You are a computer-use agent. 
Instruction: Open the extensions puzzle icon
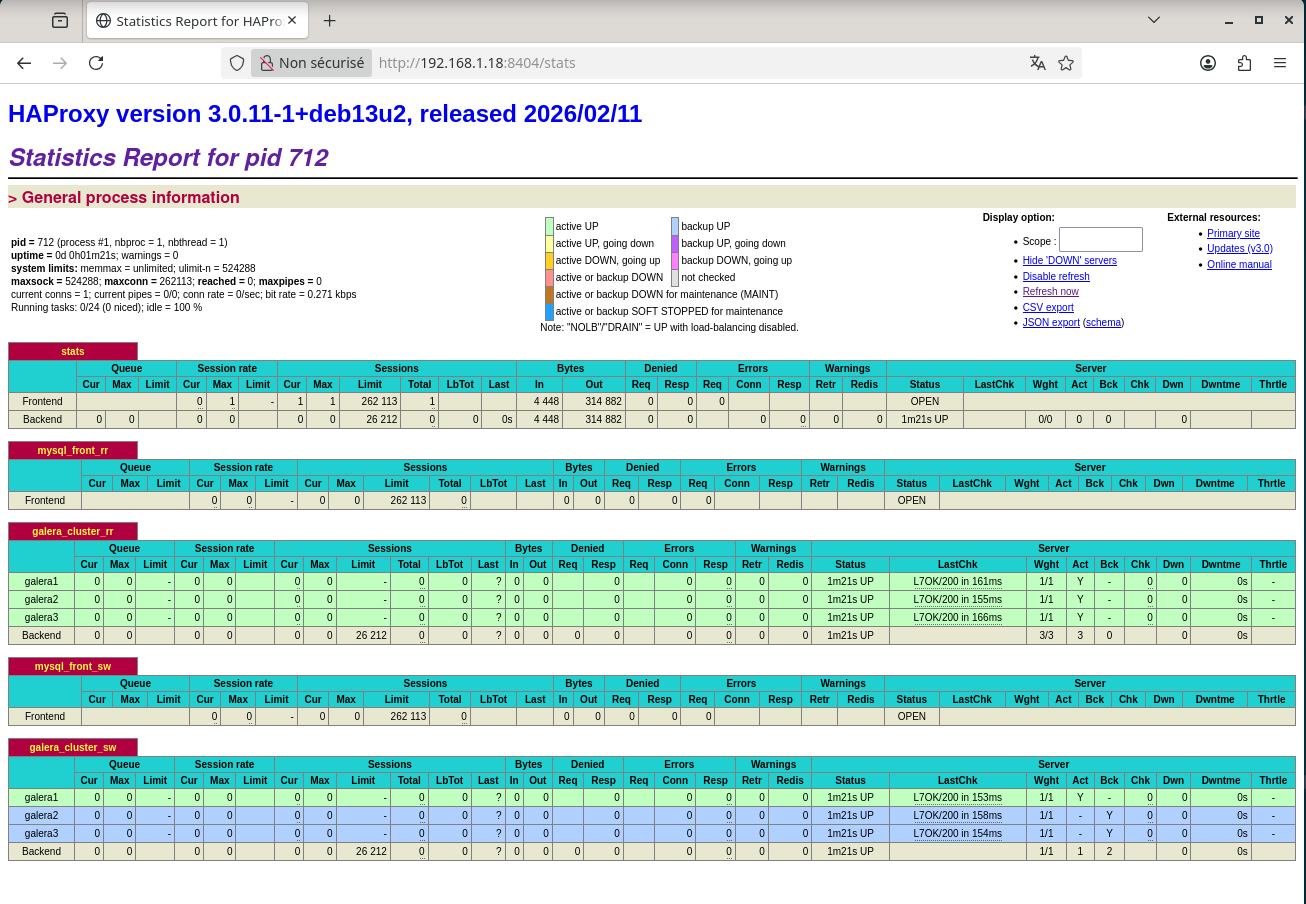pyautogui.click(x=1244, y=63)
